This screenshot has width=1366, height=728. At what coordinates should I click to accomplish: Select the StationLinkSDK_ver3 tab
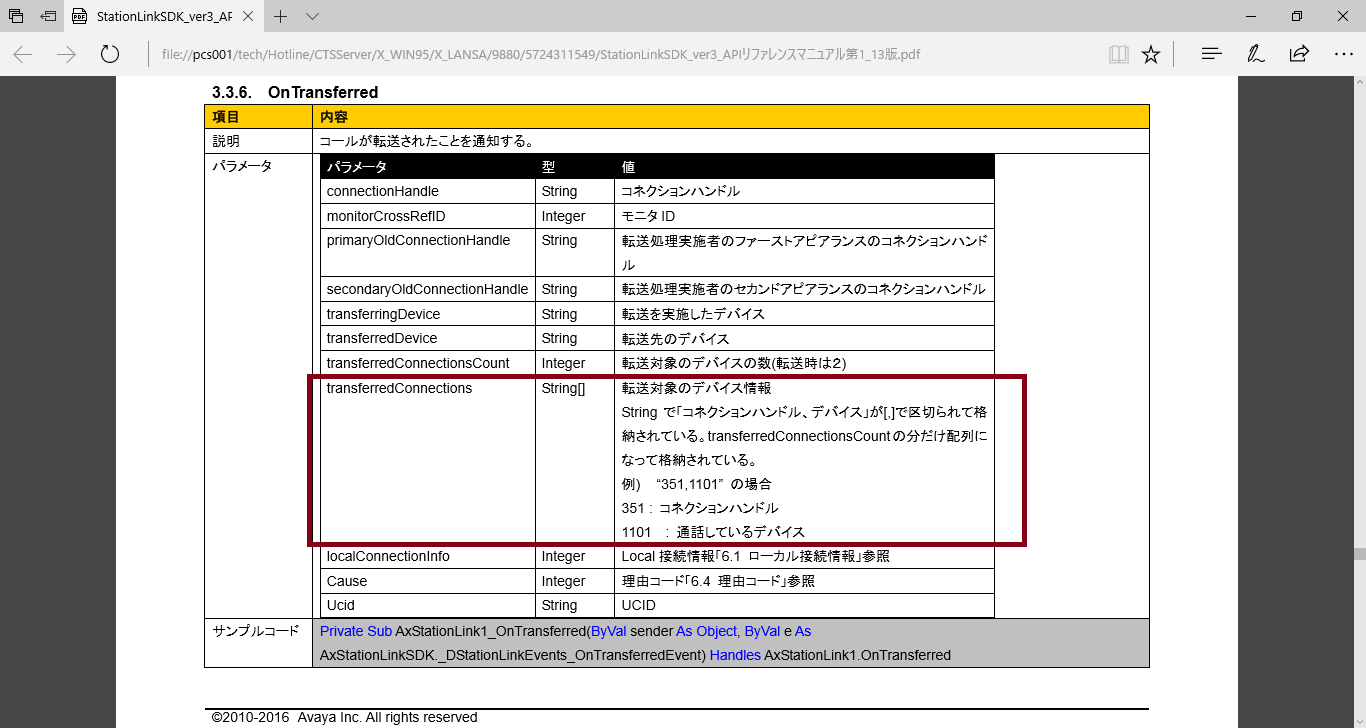point(160,16)
